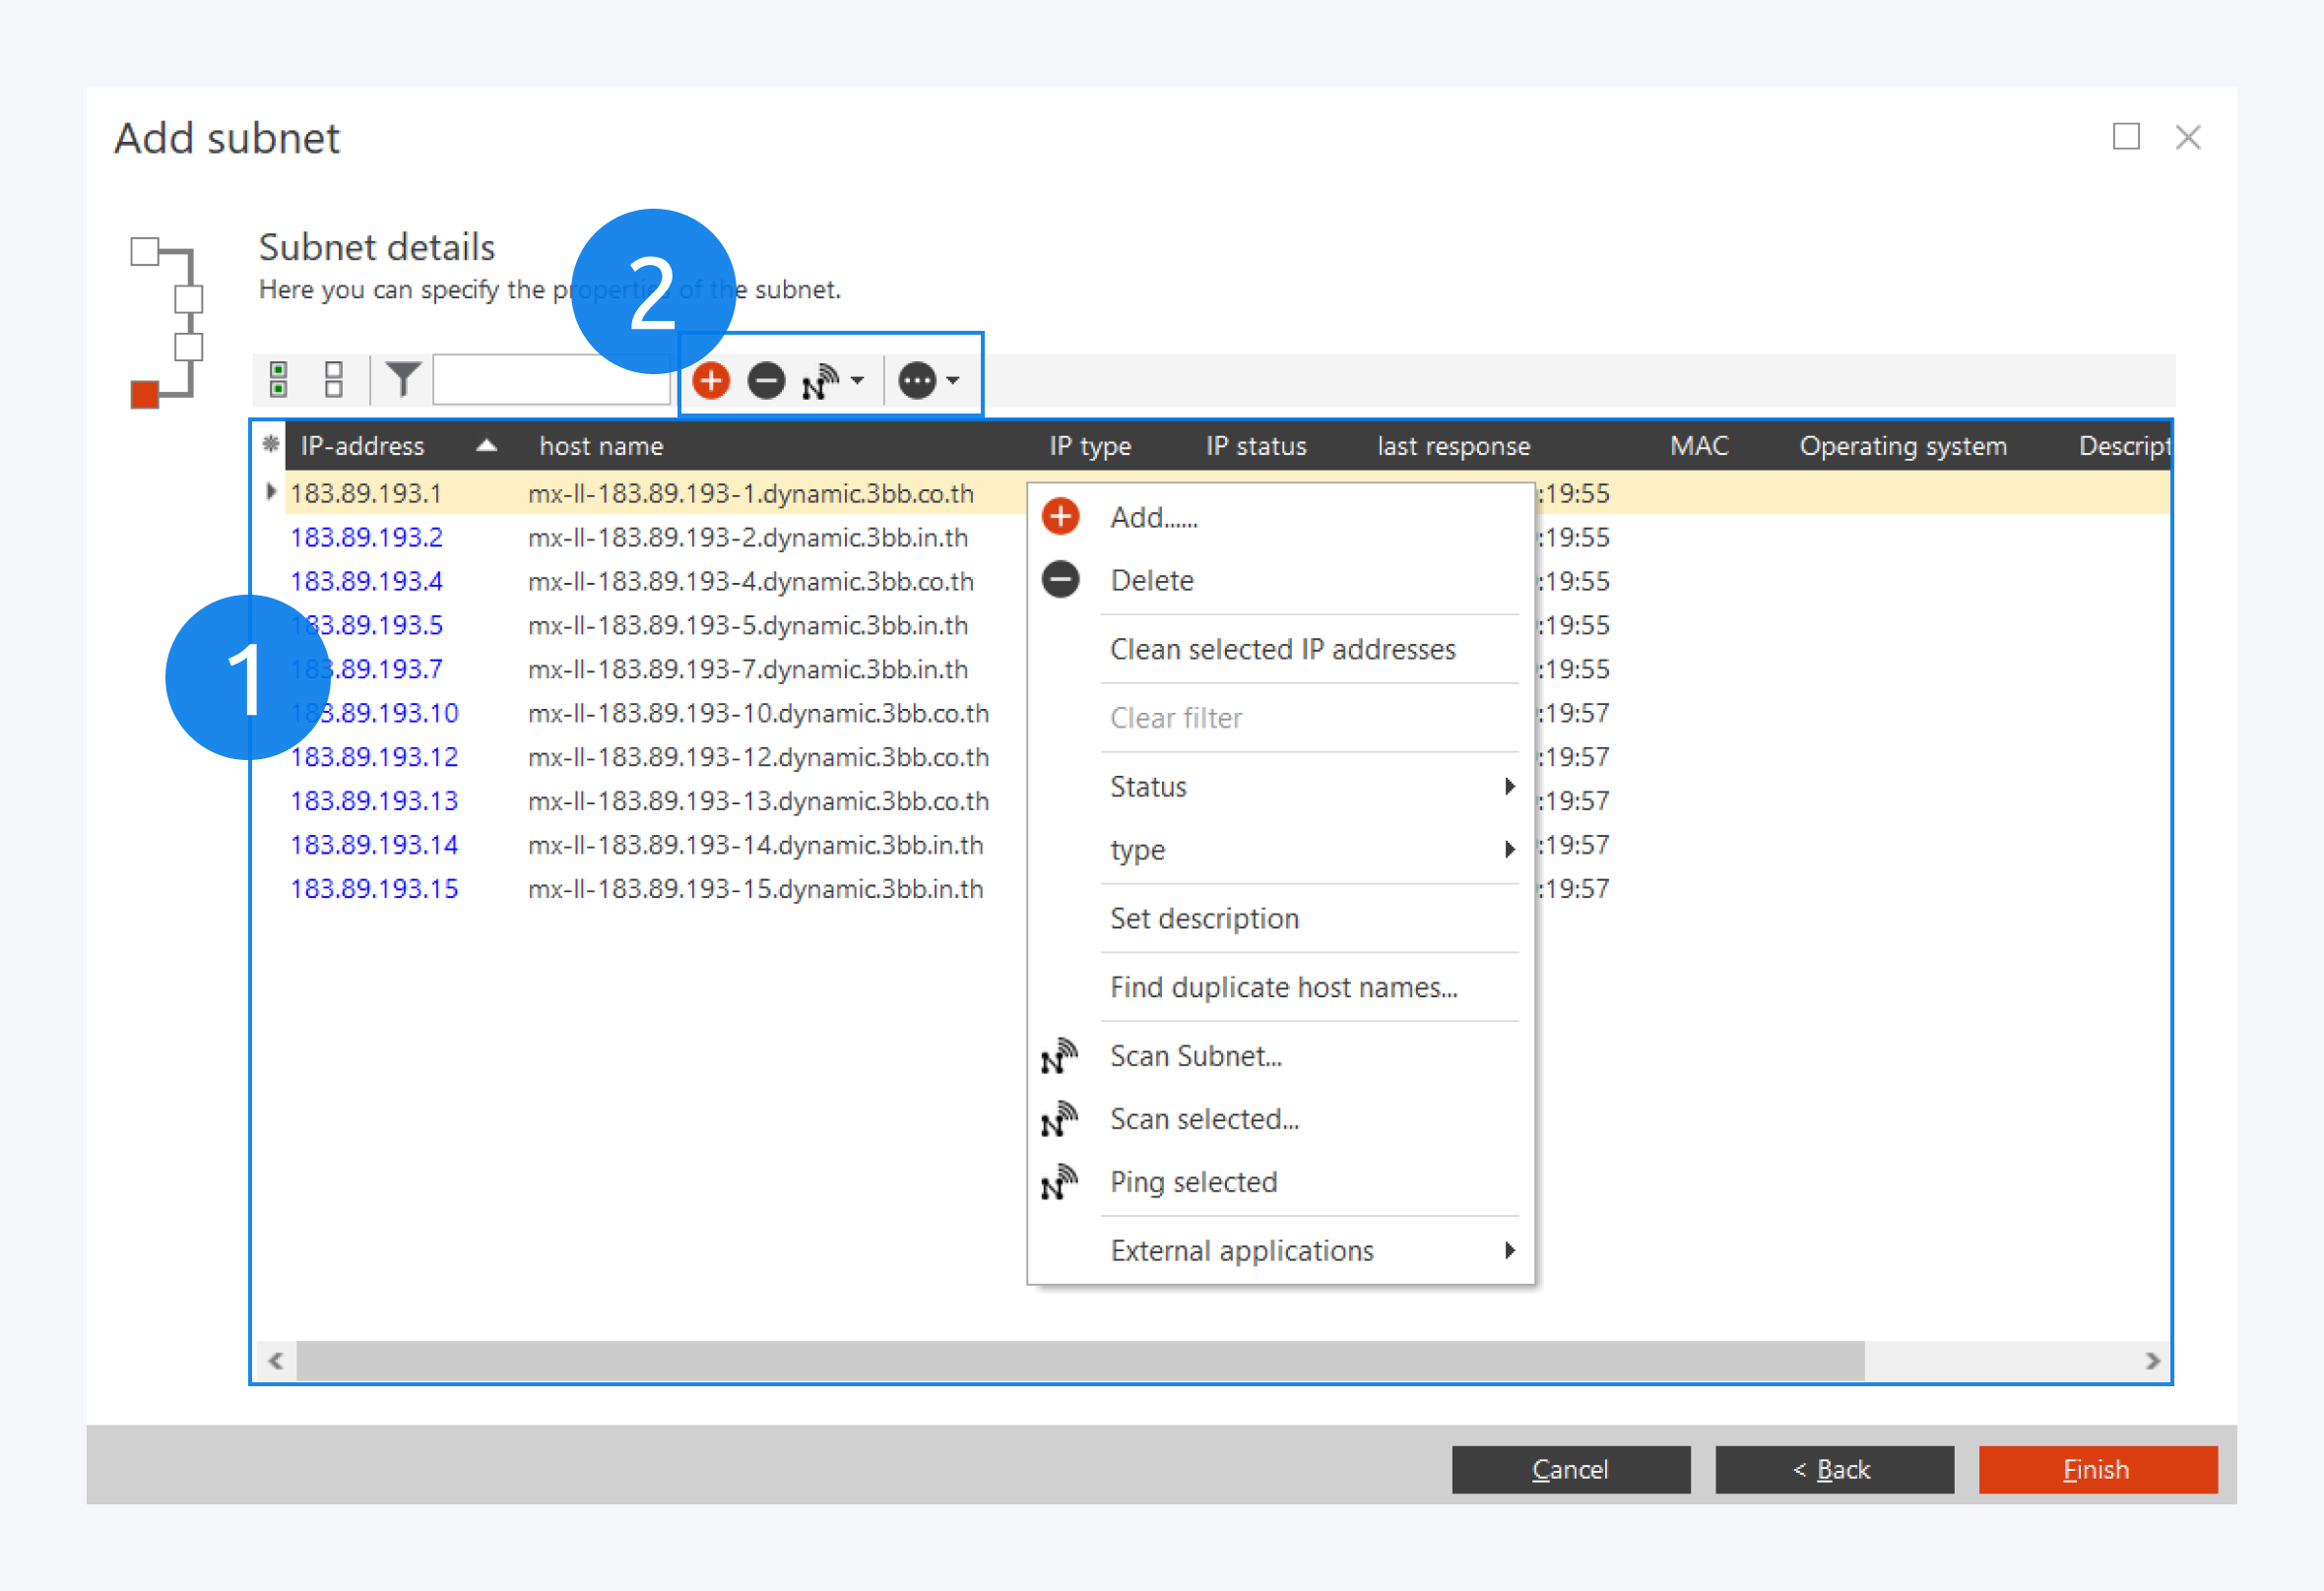Screen dimensions: 2324x1591
Task: Open the scan icon dropdown arrow
Action: [x=858, y=381]
